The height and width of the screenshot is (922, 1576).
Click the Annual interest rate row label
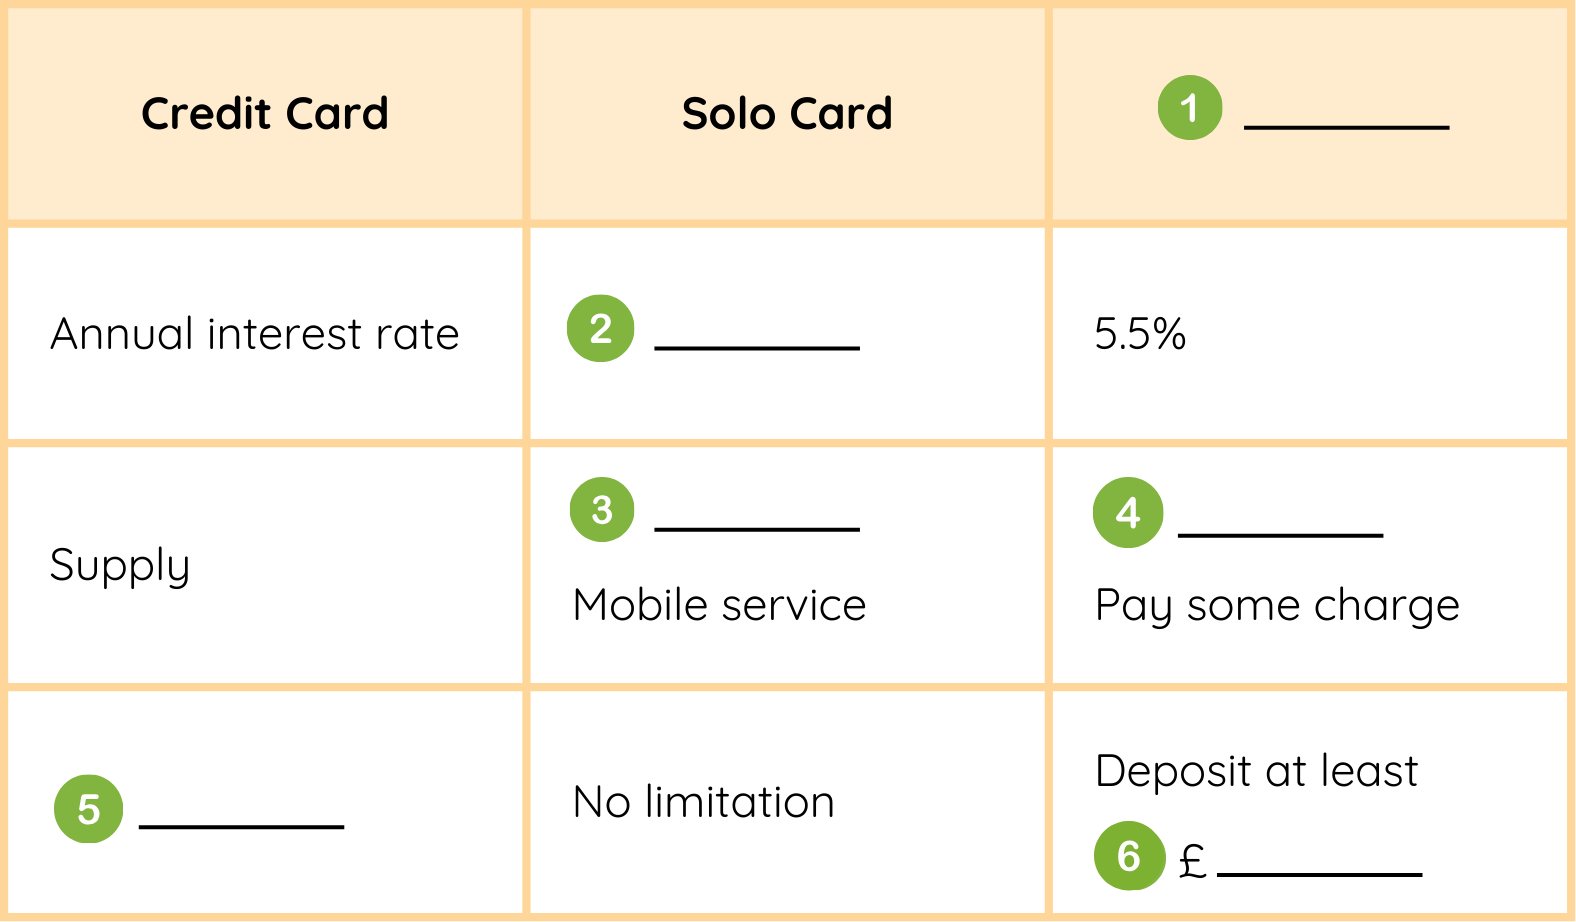click(x=255, y=334)
